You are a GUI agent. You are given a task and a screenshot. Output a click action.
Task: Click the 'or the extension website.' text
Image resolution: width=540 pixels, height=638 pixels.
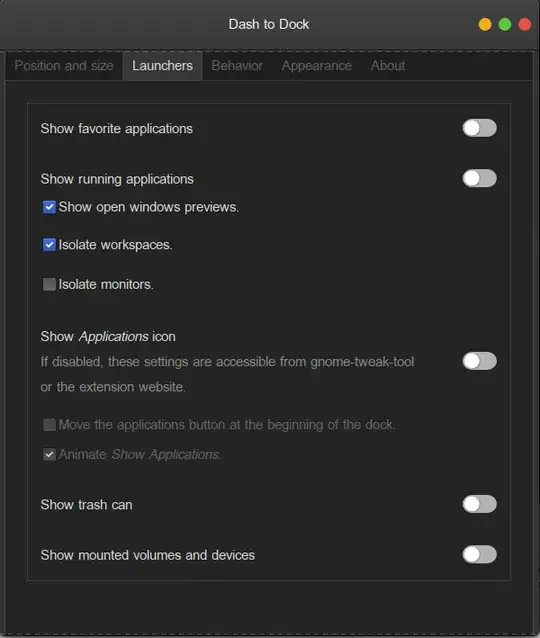coord(113,387)
